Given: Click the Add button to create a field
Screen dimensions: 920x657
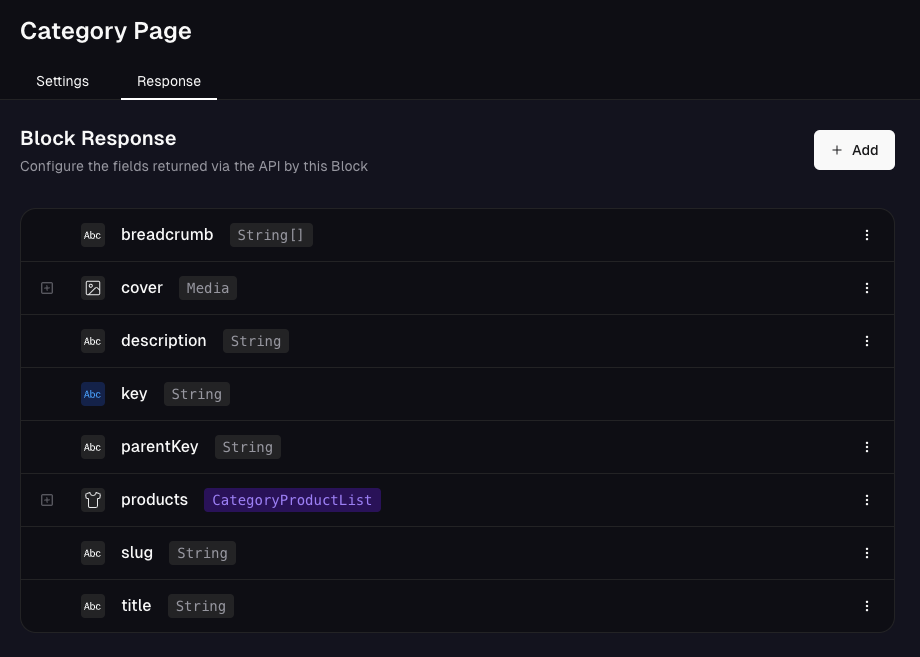Looking at the screenshot, I should point(854,150).
